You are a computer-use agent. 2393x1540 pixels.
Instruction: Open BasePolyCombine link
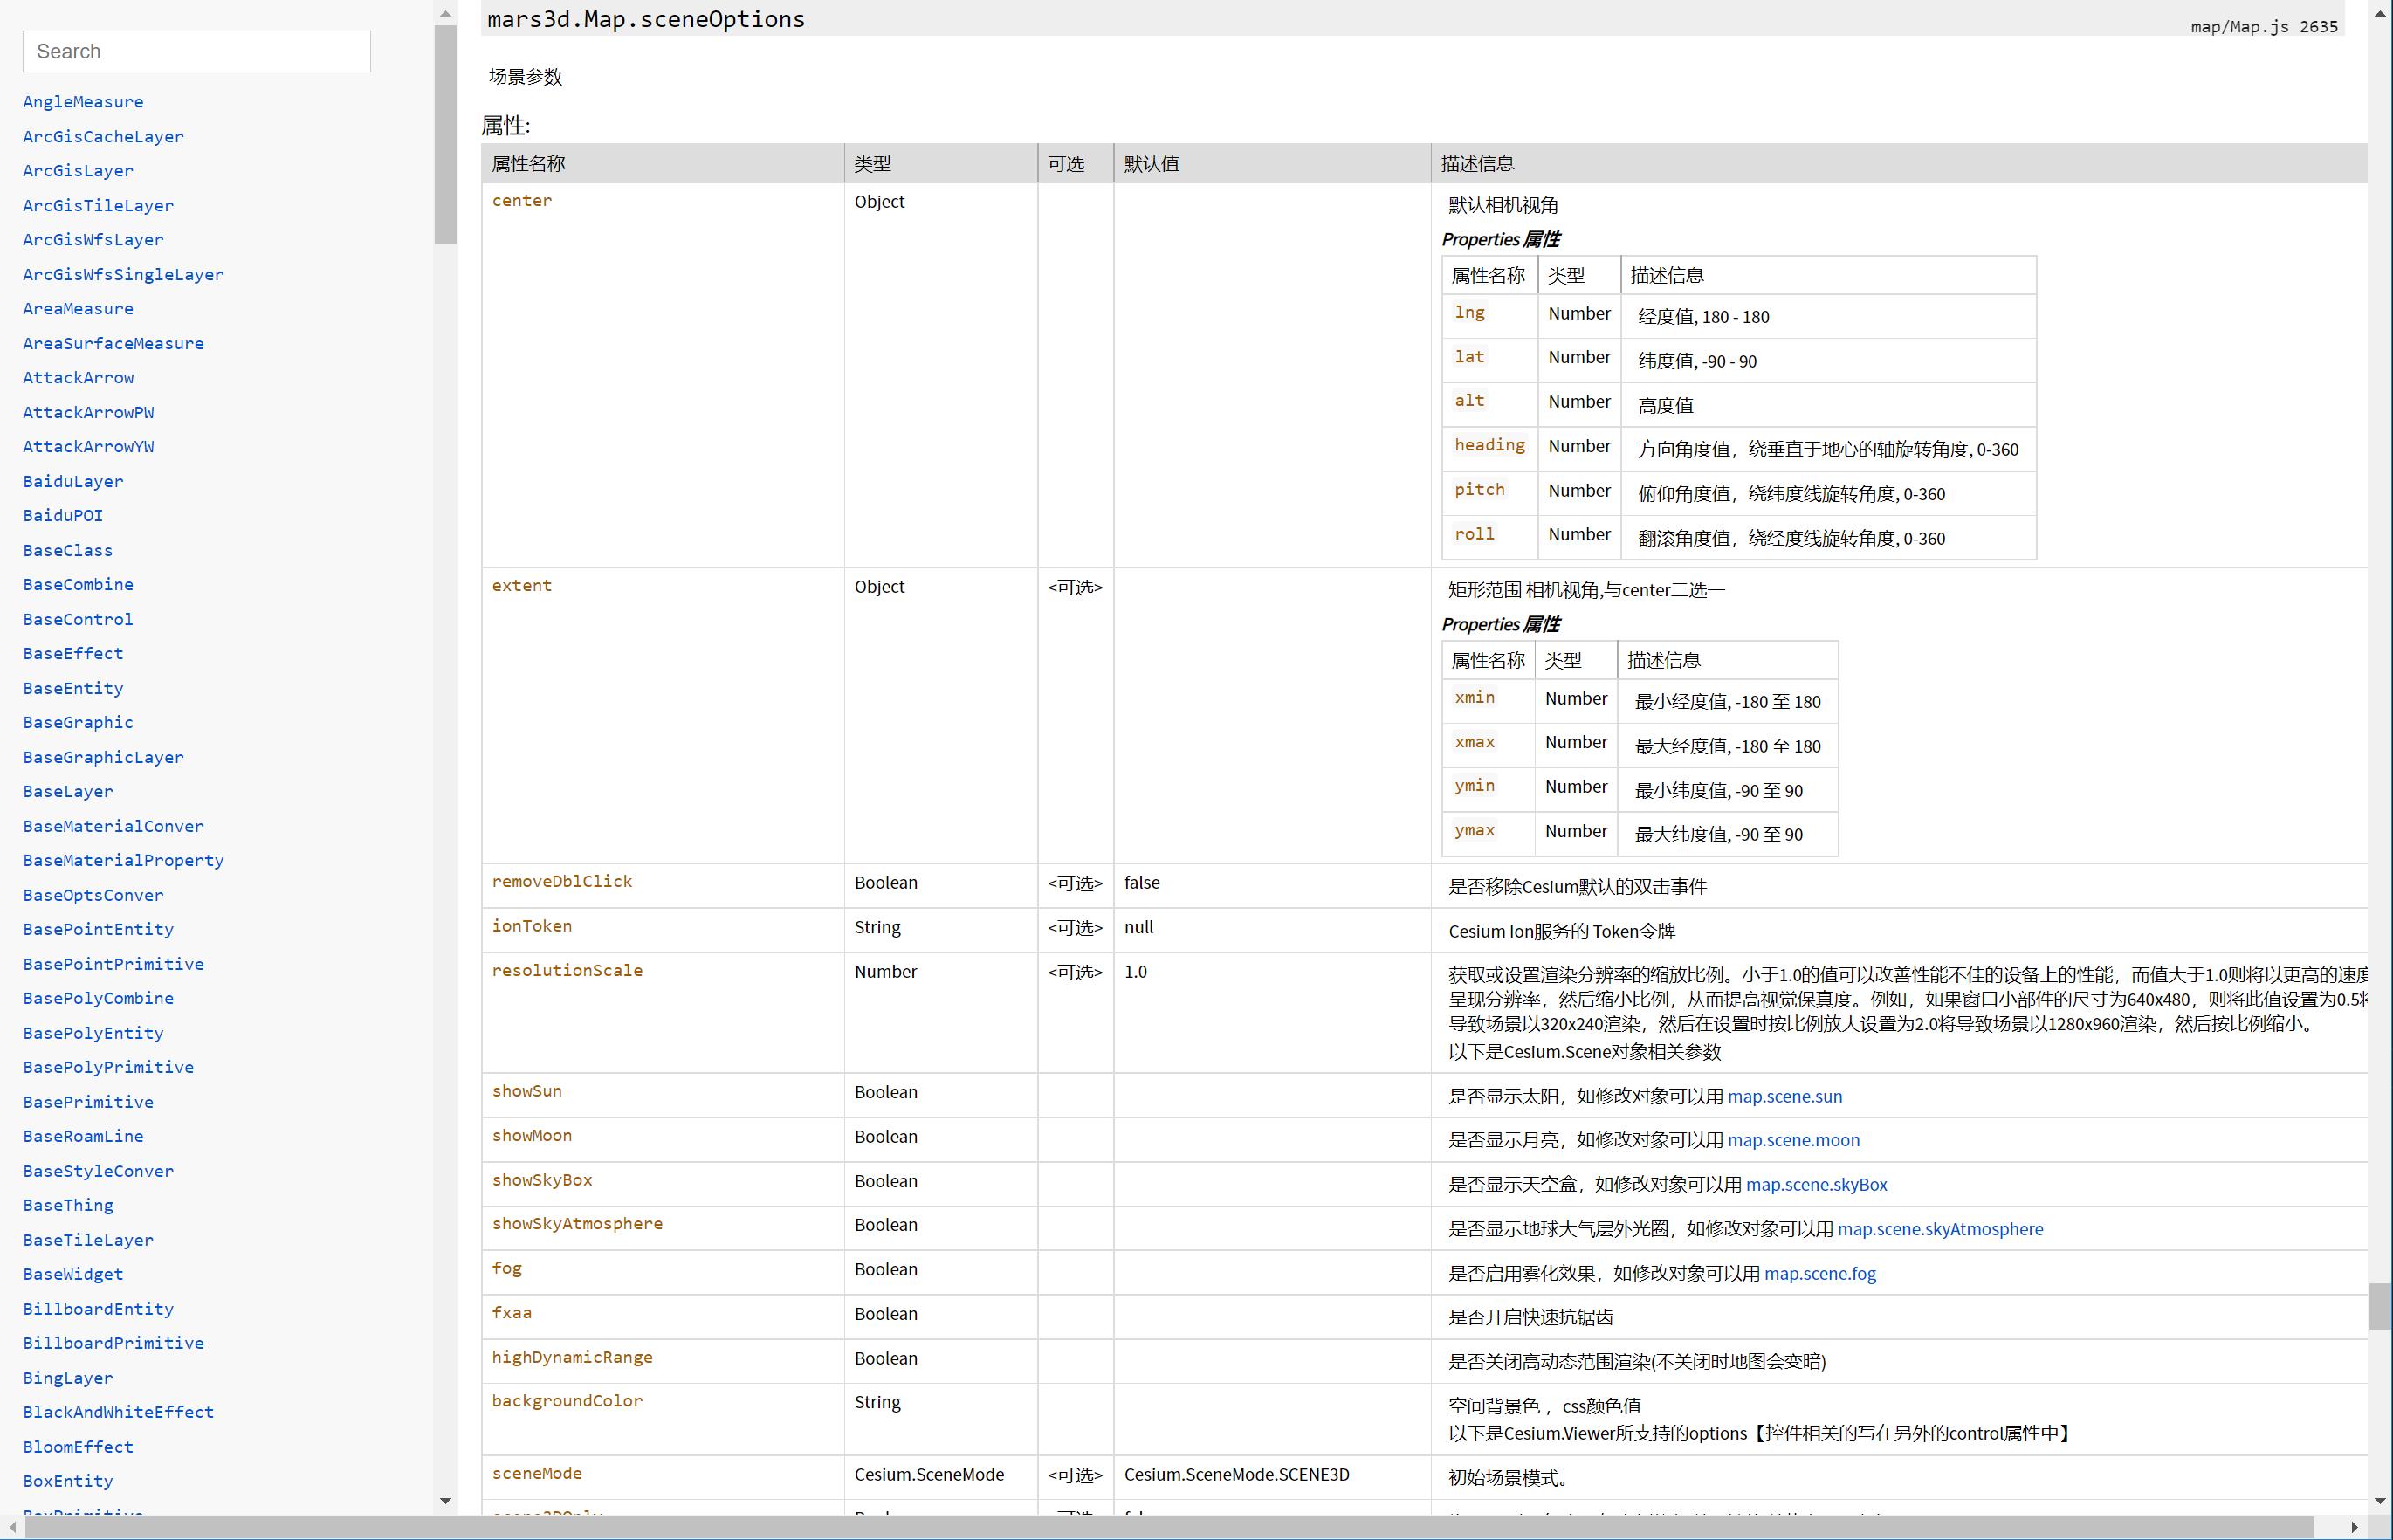click(98, 999)
